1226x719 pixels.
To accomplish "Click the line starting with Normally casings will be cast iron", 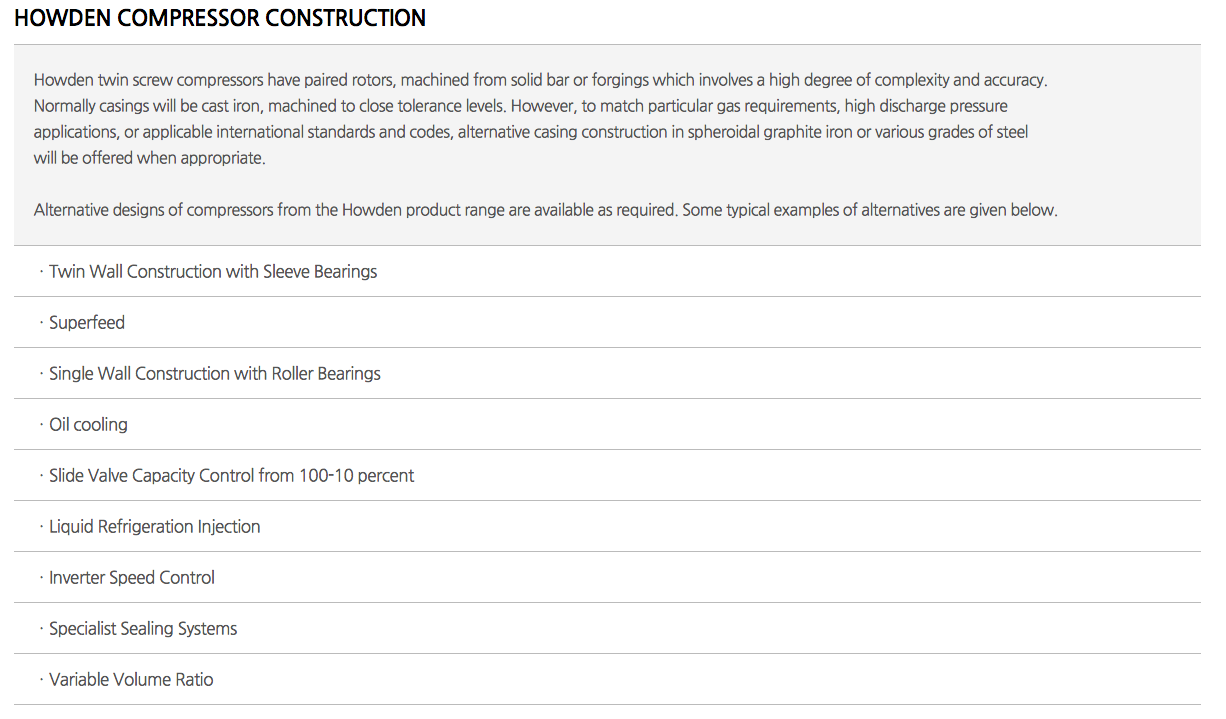I will coord(521,106).
